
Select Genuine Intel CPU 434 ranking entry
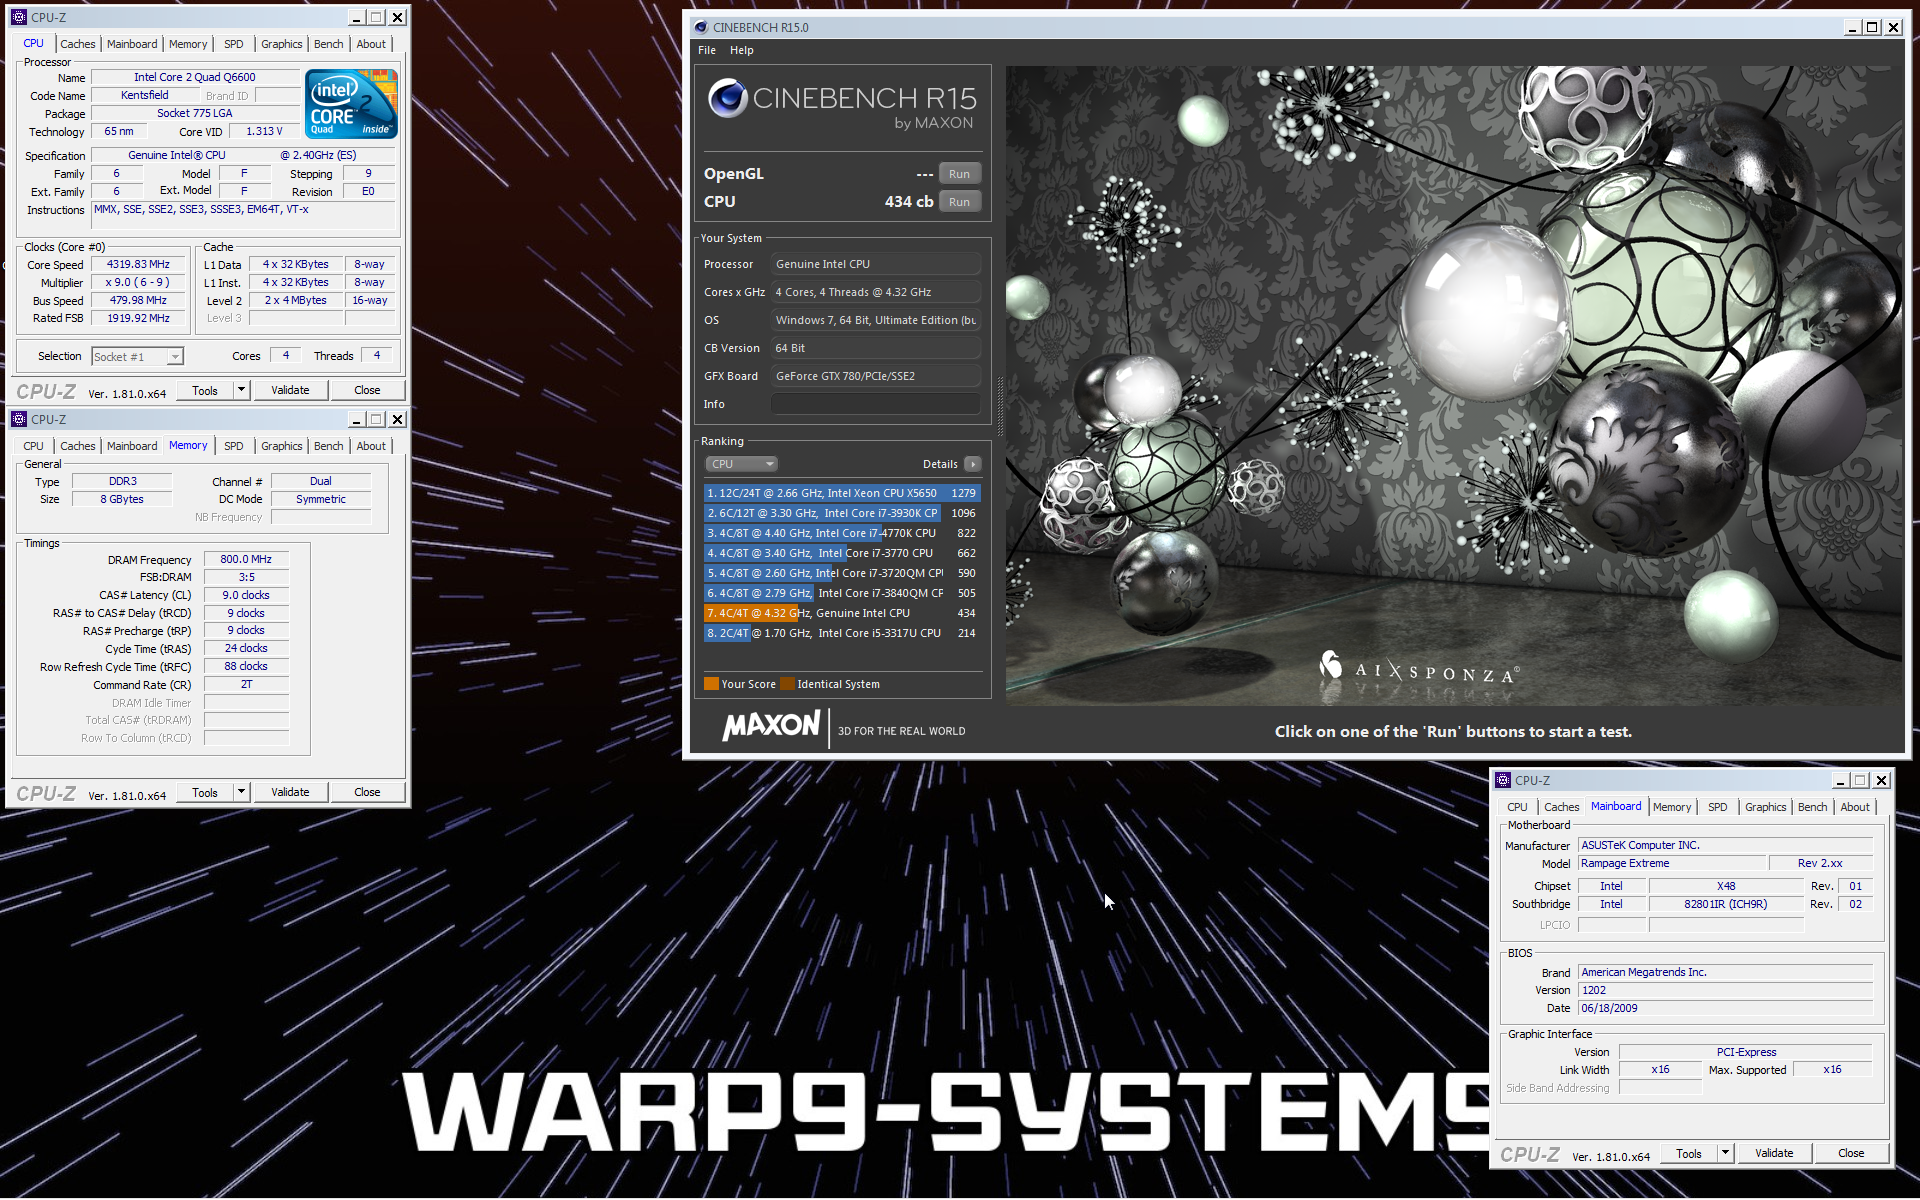click(x=842, y=613)
